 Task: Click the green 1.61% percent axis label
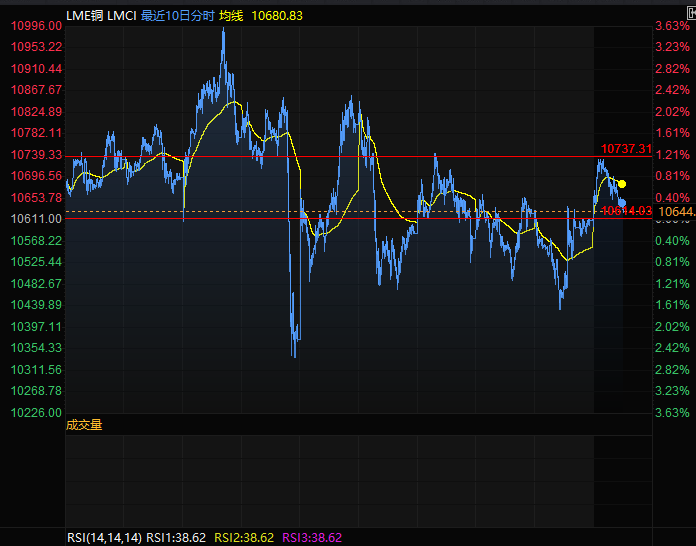672,305
